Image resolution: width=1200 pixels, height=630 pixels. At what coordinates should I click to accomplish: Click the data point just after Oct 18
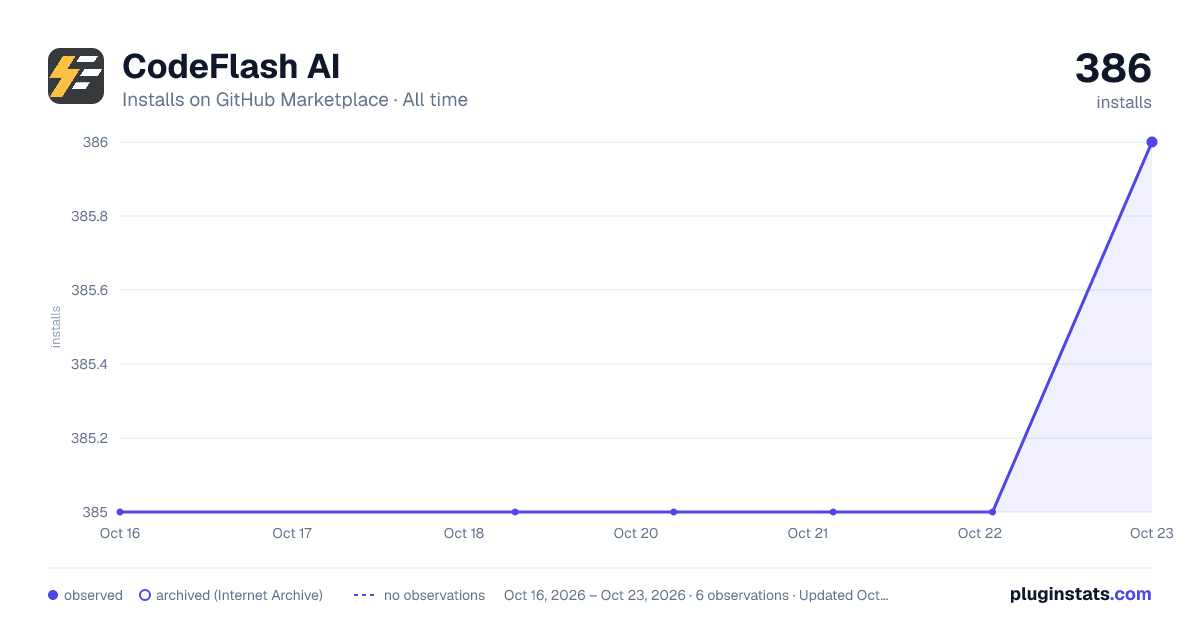tap(515, 512)
